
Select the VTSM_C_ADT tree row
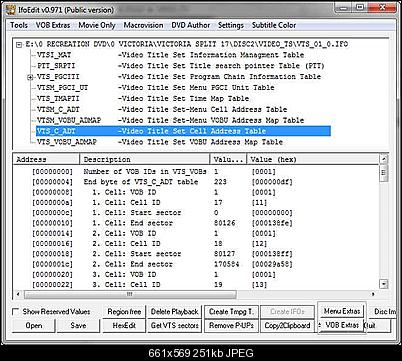[162, 109]
